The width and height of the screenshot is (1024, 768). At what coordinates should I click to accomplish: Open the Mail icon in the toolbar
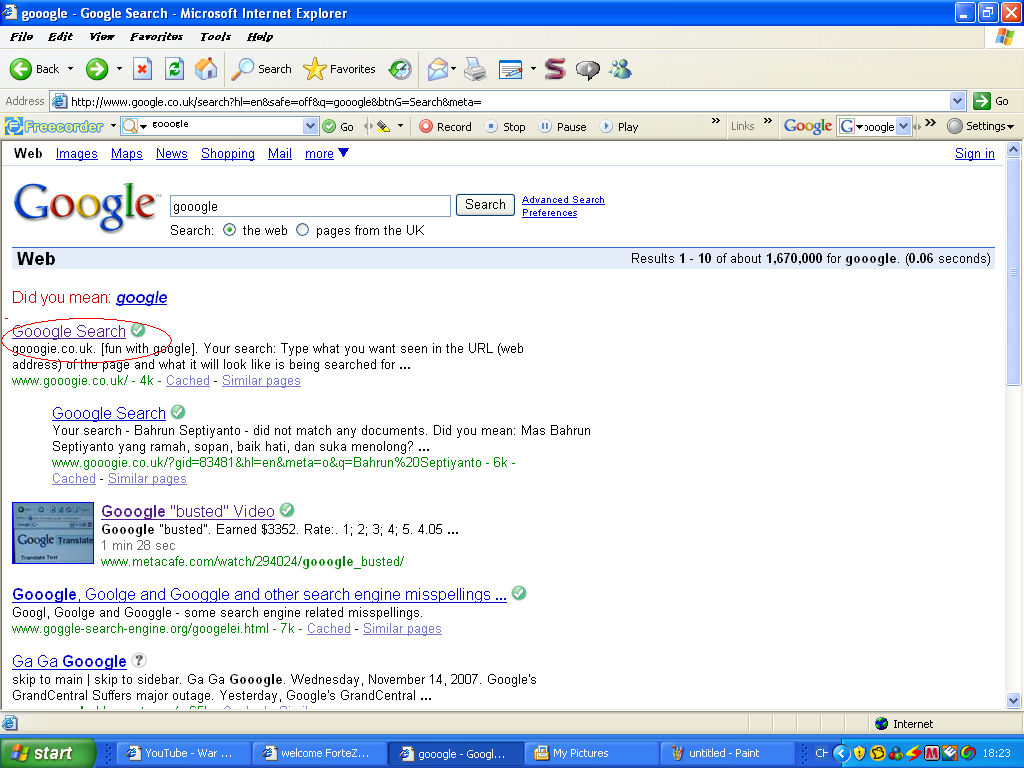point(437,69)
